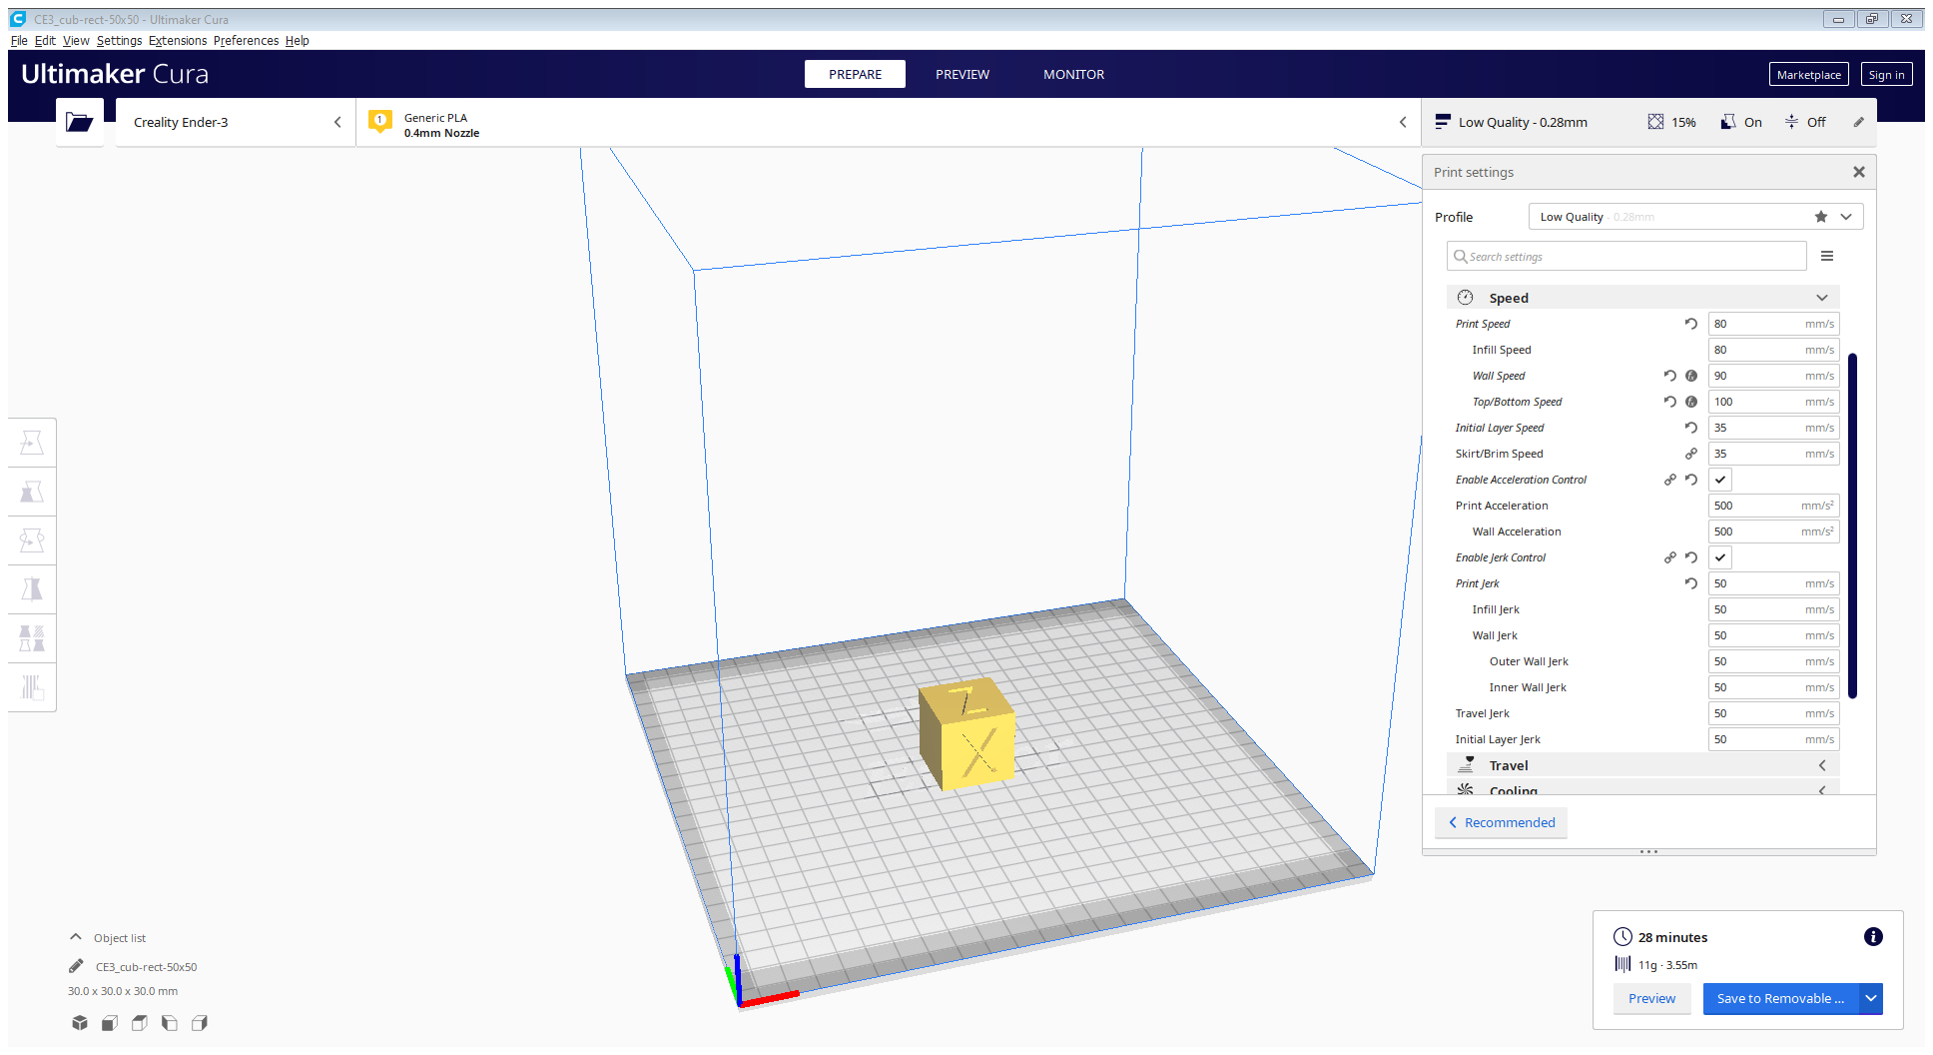Open settings visibility hamburger menu
Image resolution: width=1933 pixels, height=1055 pixels.
(1827, 256)
